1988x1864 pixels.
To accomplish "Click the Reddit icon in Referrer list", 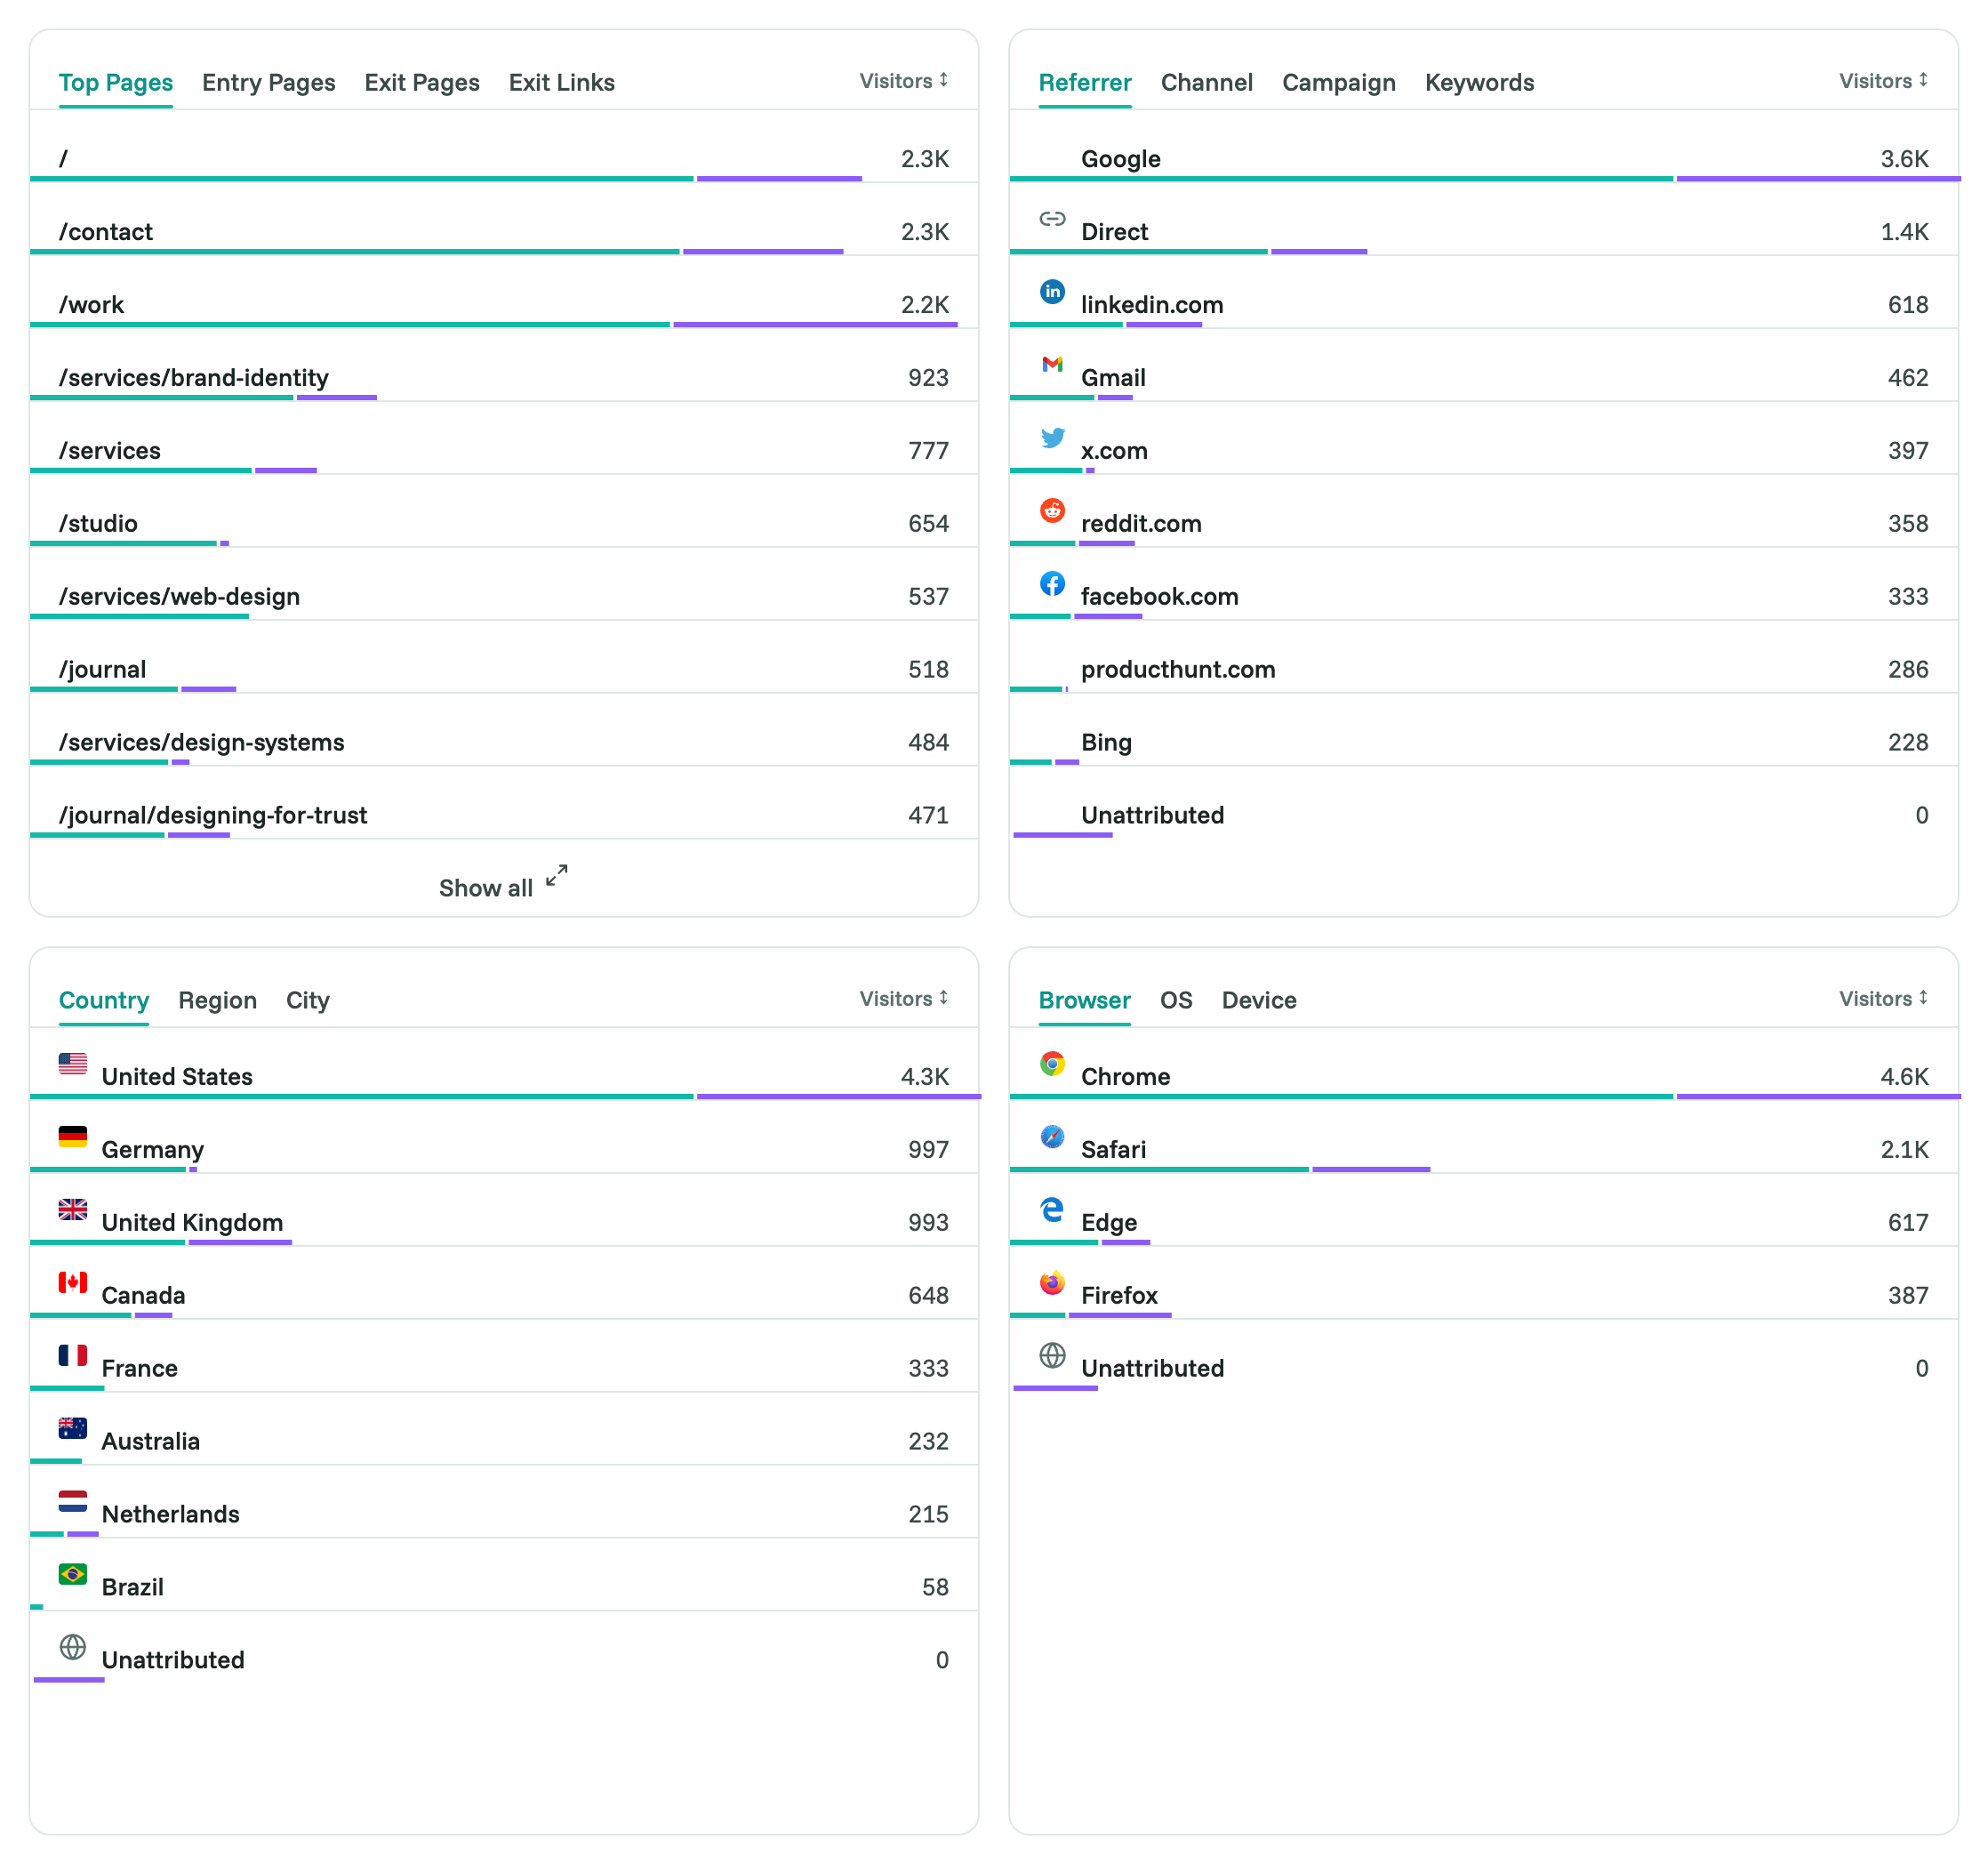I will click(x=1052, y=510).
